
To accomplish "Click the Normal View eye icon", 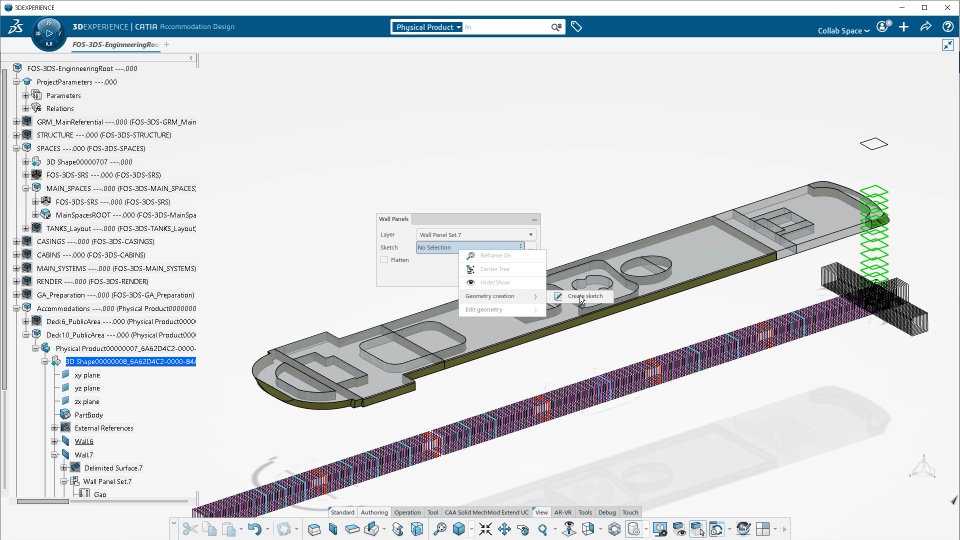I will tap(569, 529).
